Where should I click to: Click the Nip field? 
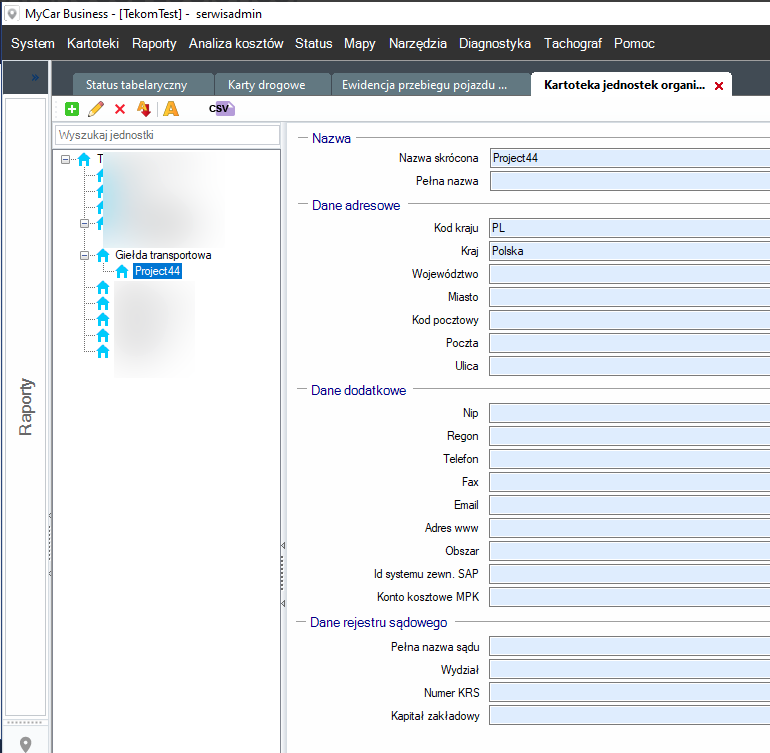coord(630,413)
